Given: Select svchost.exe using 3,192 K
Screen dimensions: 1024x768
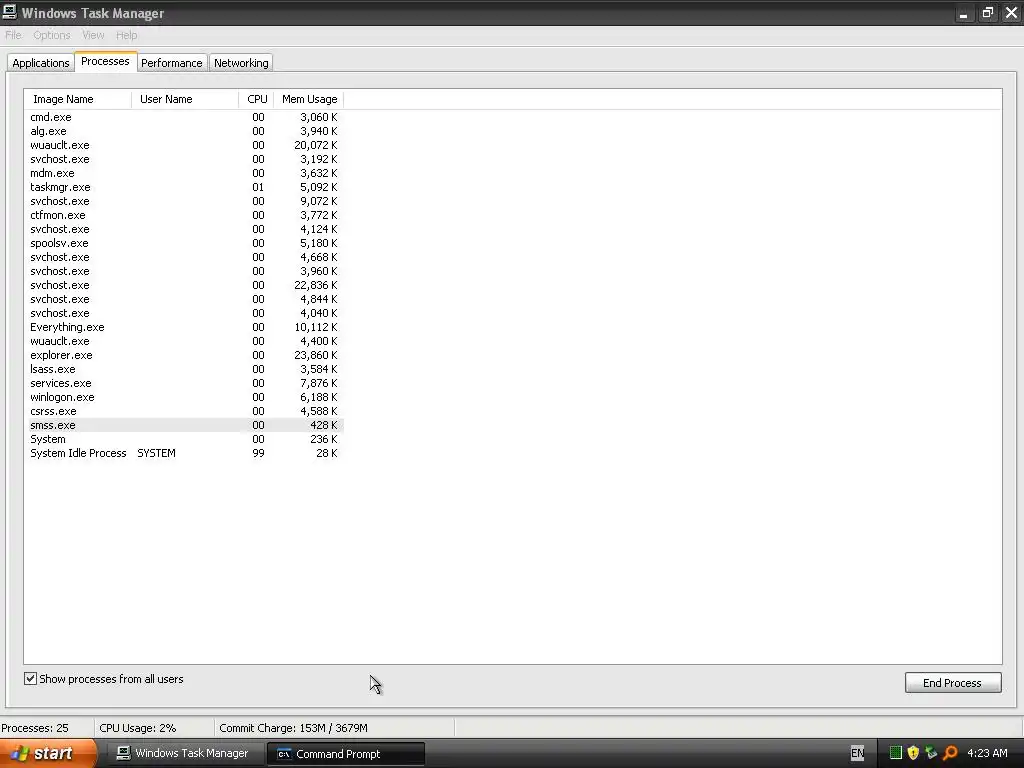Looking at the screenshot, I should click(x=184, y=159).
